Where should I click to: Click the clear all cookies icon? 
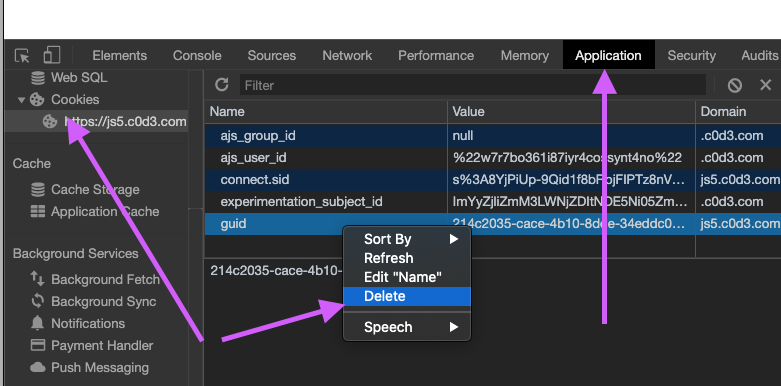(x=735, y=85)
